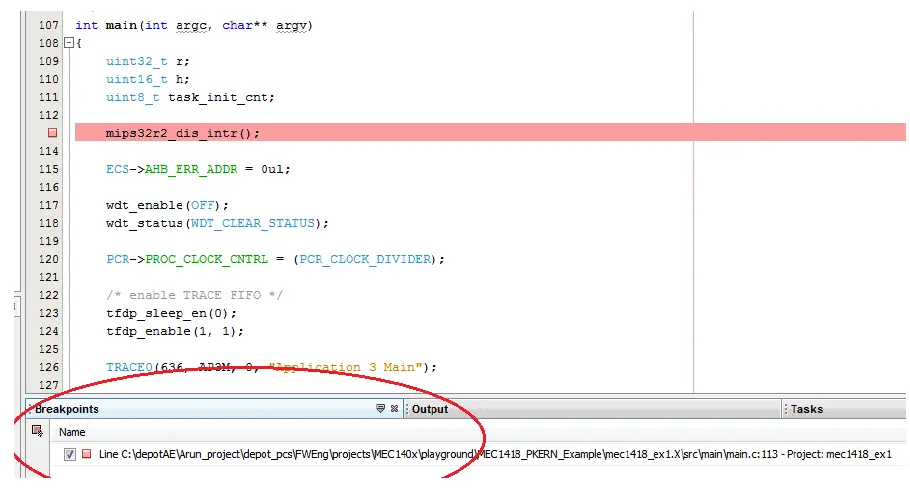Click the PROC_CLOCK_CNTRL identifier
Screen dimensions: 910x488
pyautogui.click(x=207, y=259)
